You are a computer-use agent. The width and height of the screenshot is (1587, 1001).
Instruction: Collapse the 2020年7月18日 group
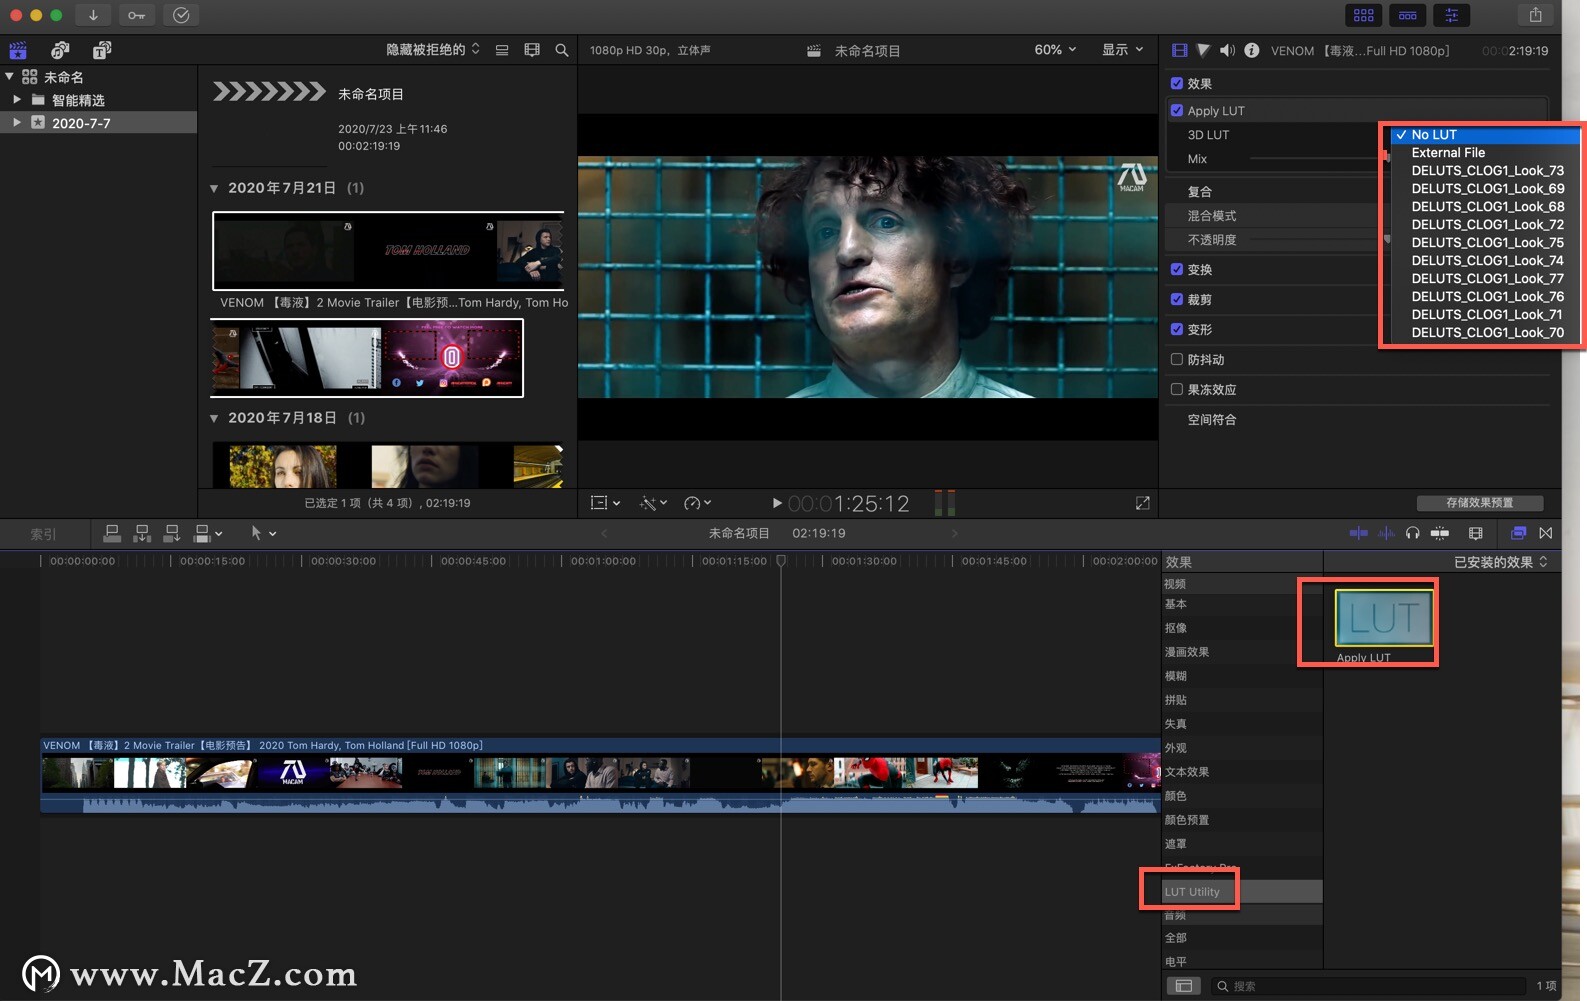point(214,418)
